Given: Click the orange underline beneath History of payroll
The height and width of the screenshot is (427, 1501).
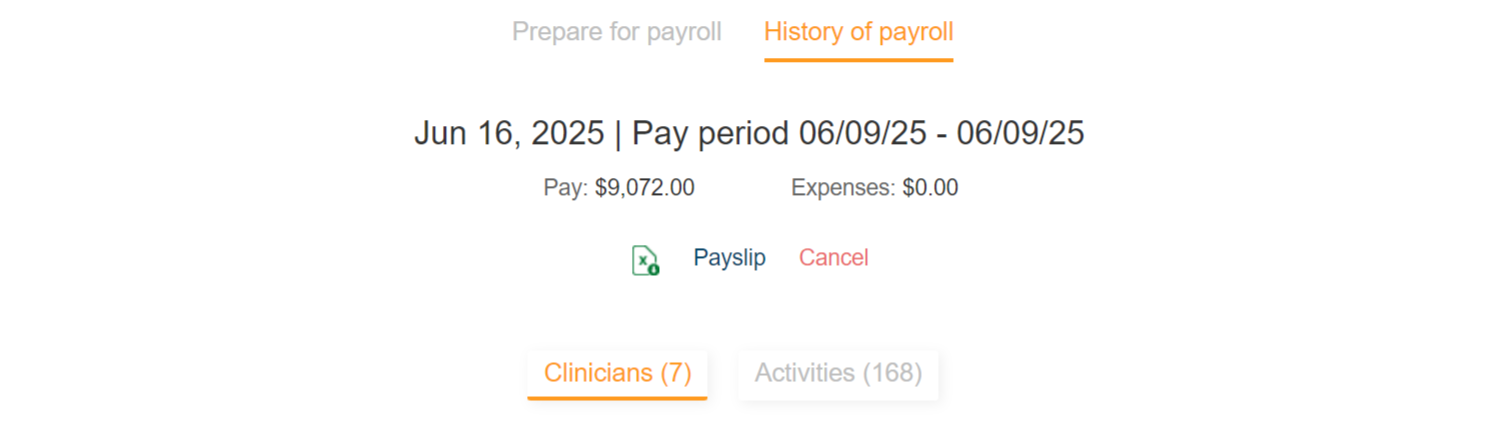Looking at the screenshot, I should coord(858,60).
